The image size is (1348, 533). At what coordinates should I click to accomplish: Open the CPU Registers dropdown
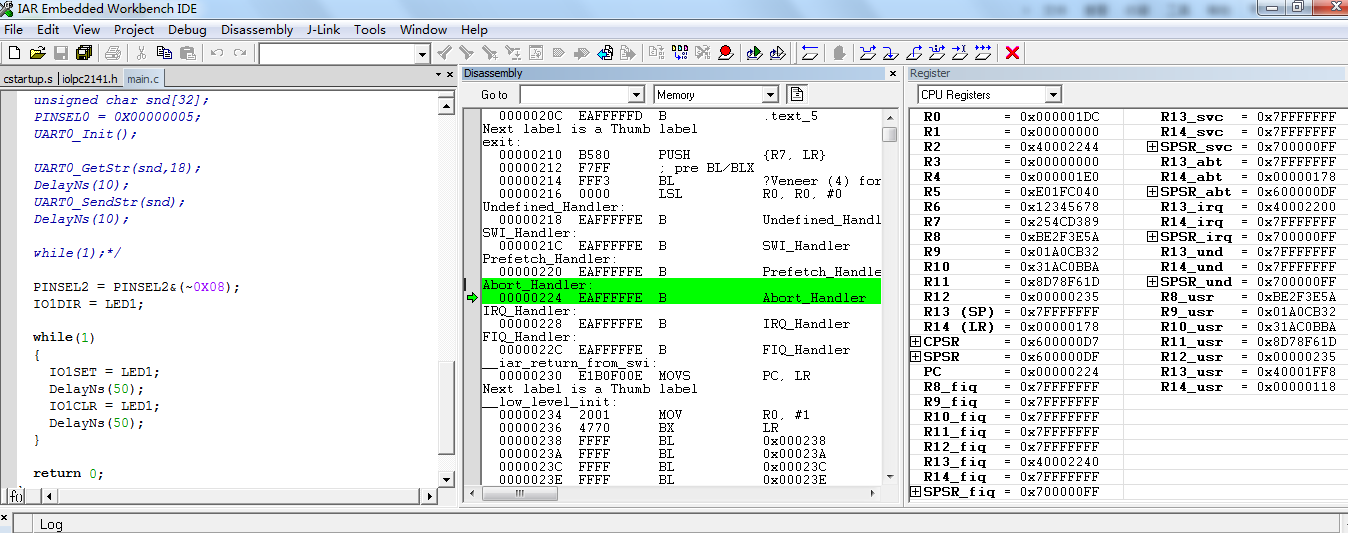point(1052,95)
